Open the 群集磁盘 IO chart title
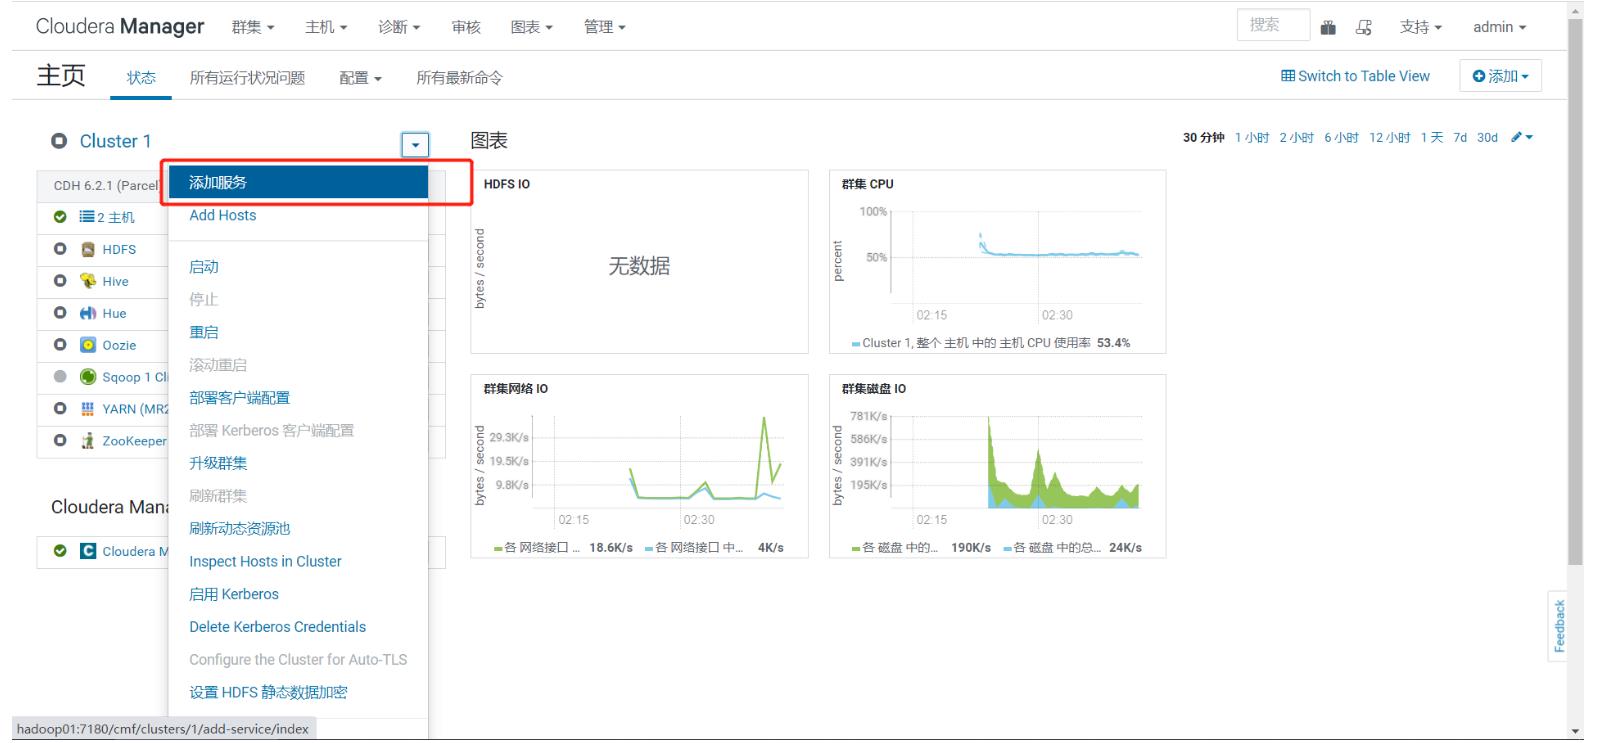Viewport: 1601px width, 743px height. pos(873,389)
